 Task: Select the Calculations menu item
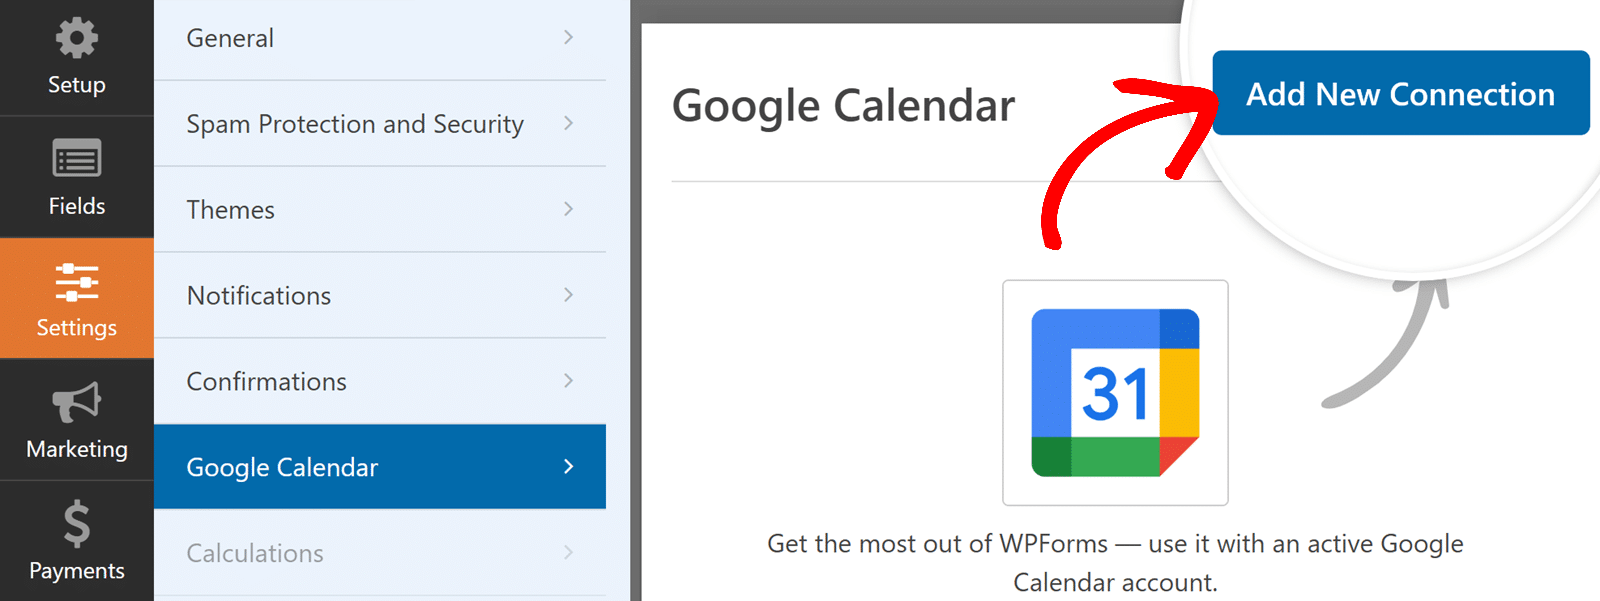(255, 552)
